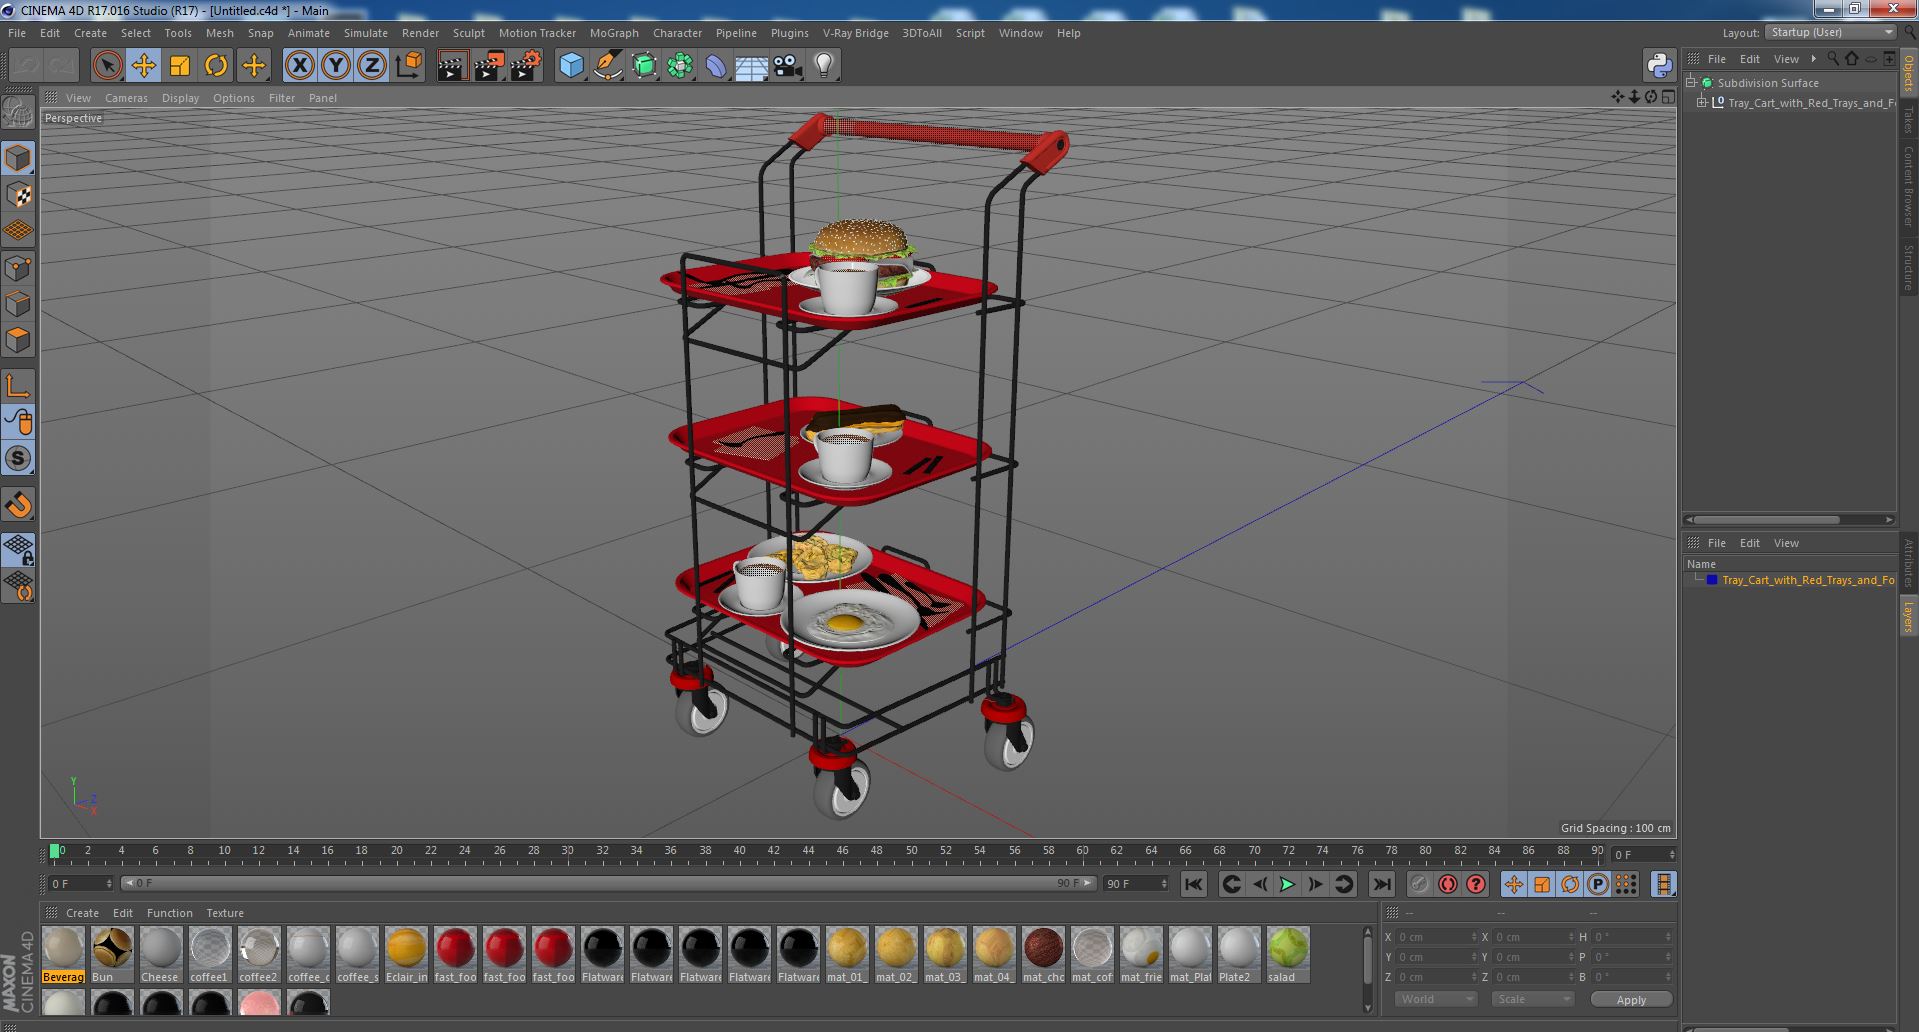Expand Tray_Cart_with_Red_Trays object in Objects panel
The width and height of the screenshot is (1919, 1032).
pos(1701,103)
